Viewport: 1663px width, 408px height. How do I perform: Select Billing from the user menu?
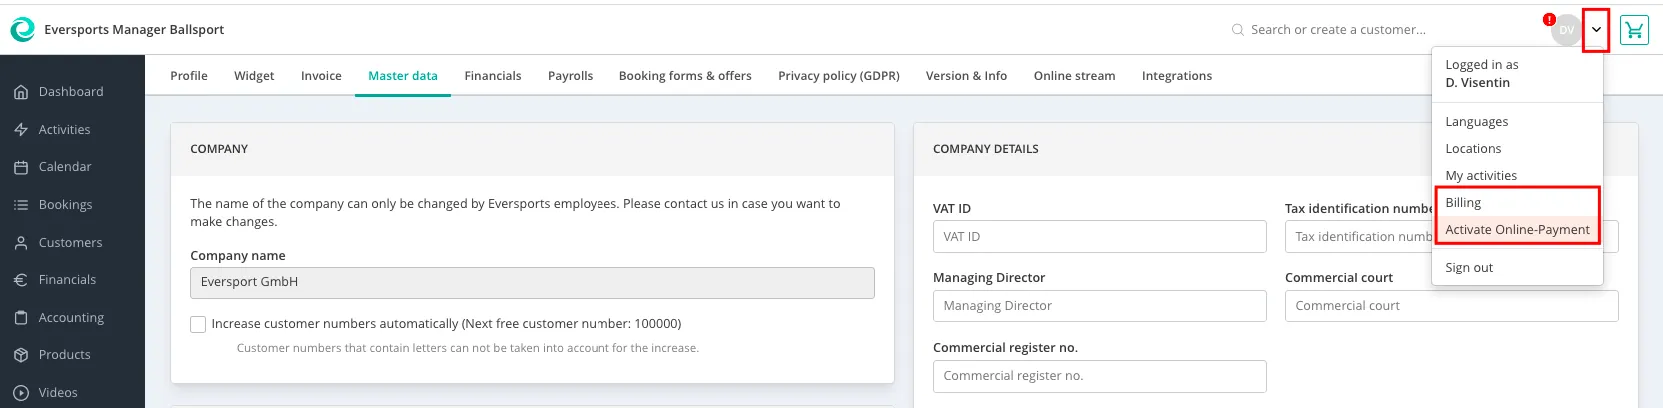pos(1463,203)
